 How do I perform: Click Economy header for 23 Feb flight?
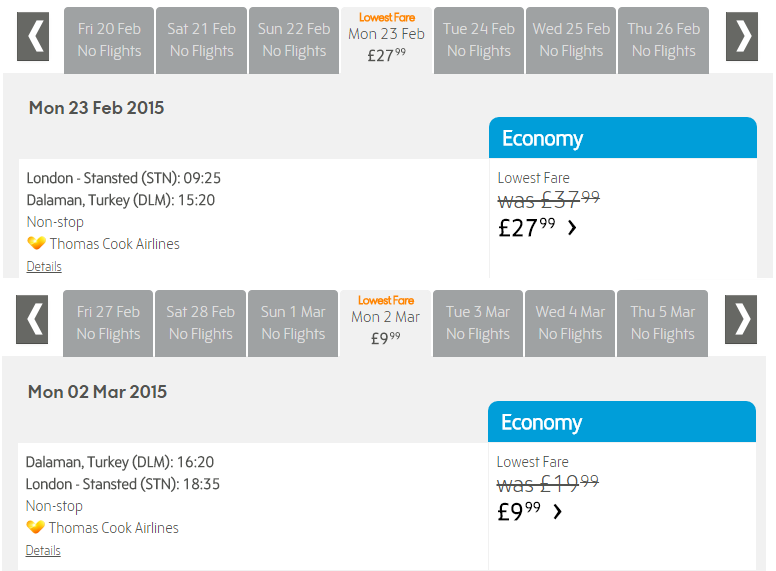coord(622,138)
